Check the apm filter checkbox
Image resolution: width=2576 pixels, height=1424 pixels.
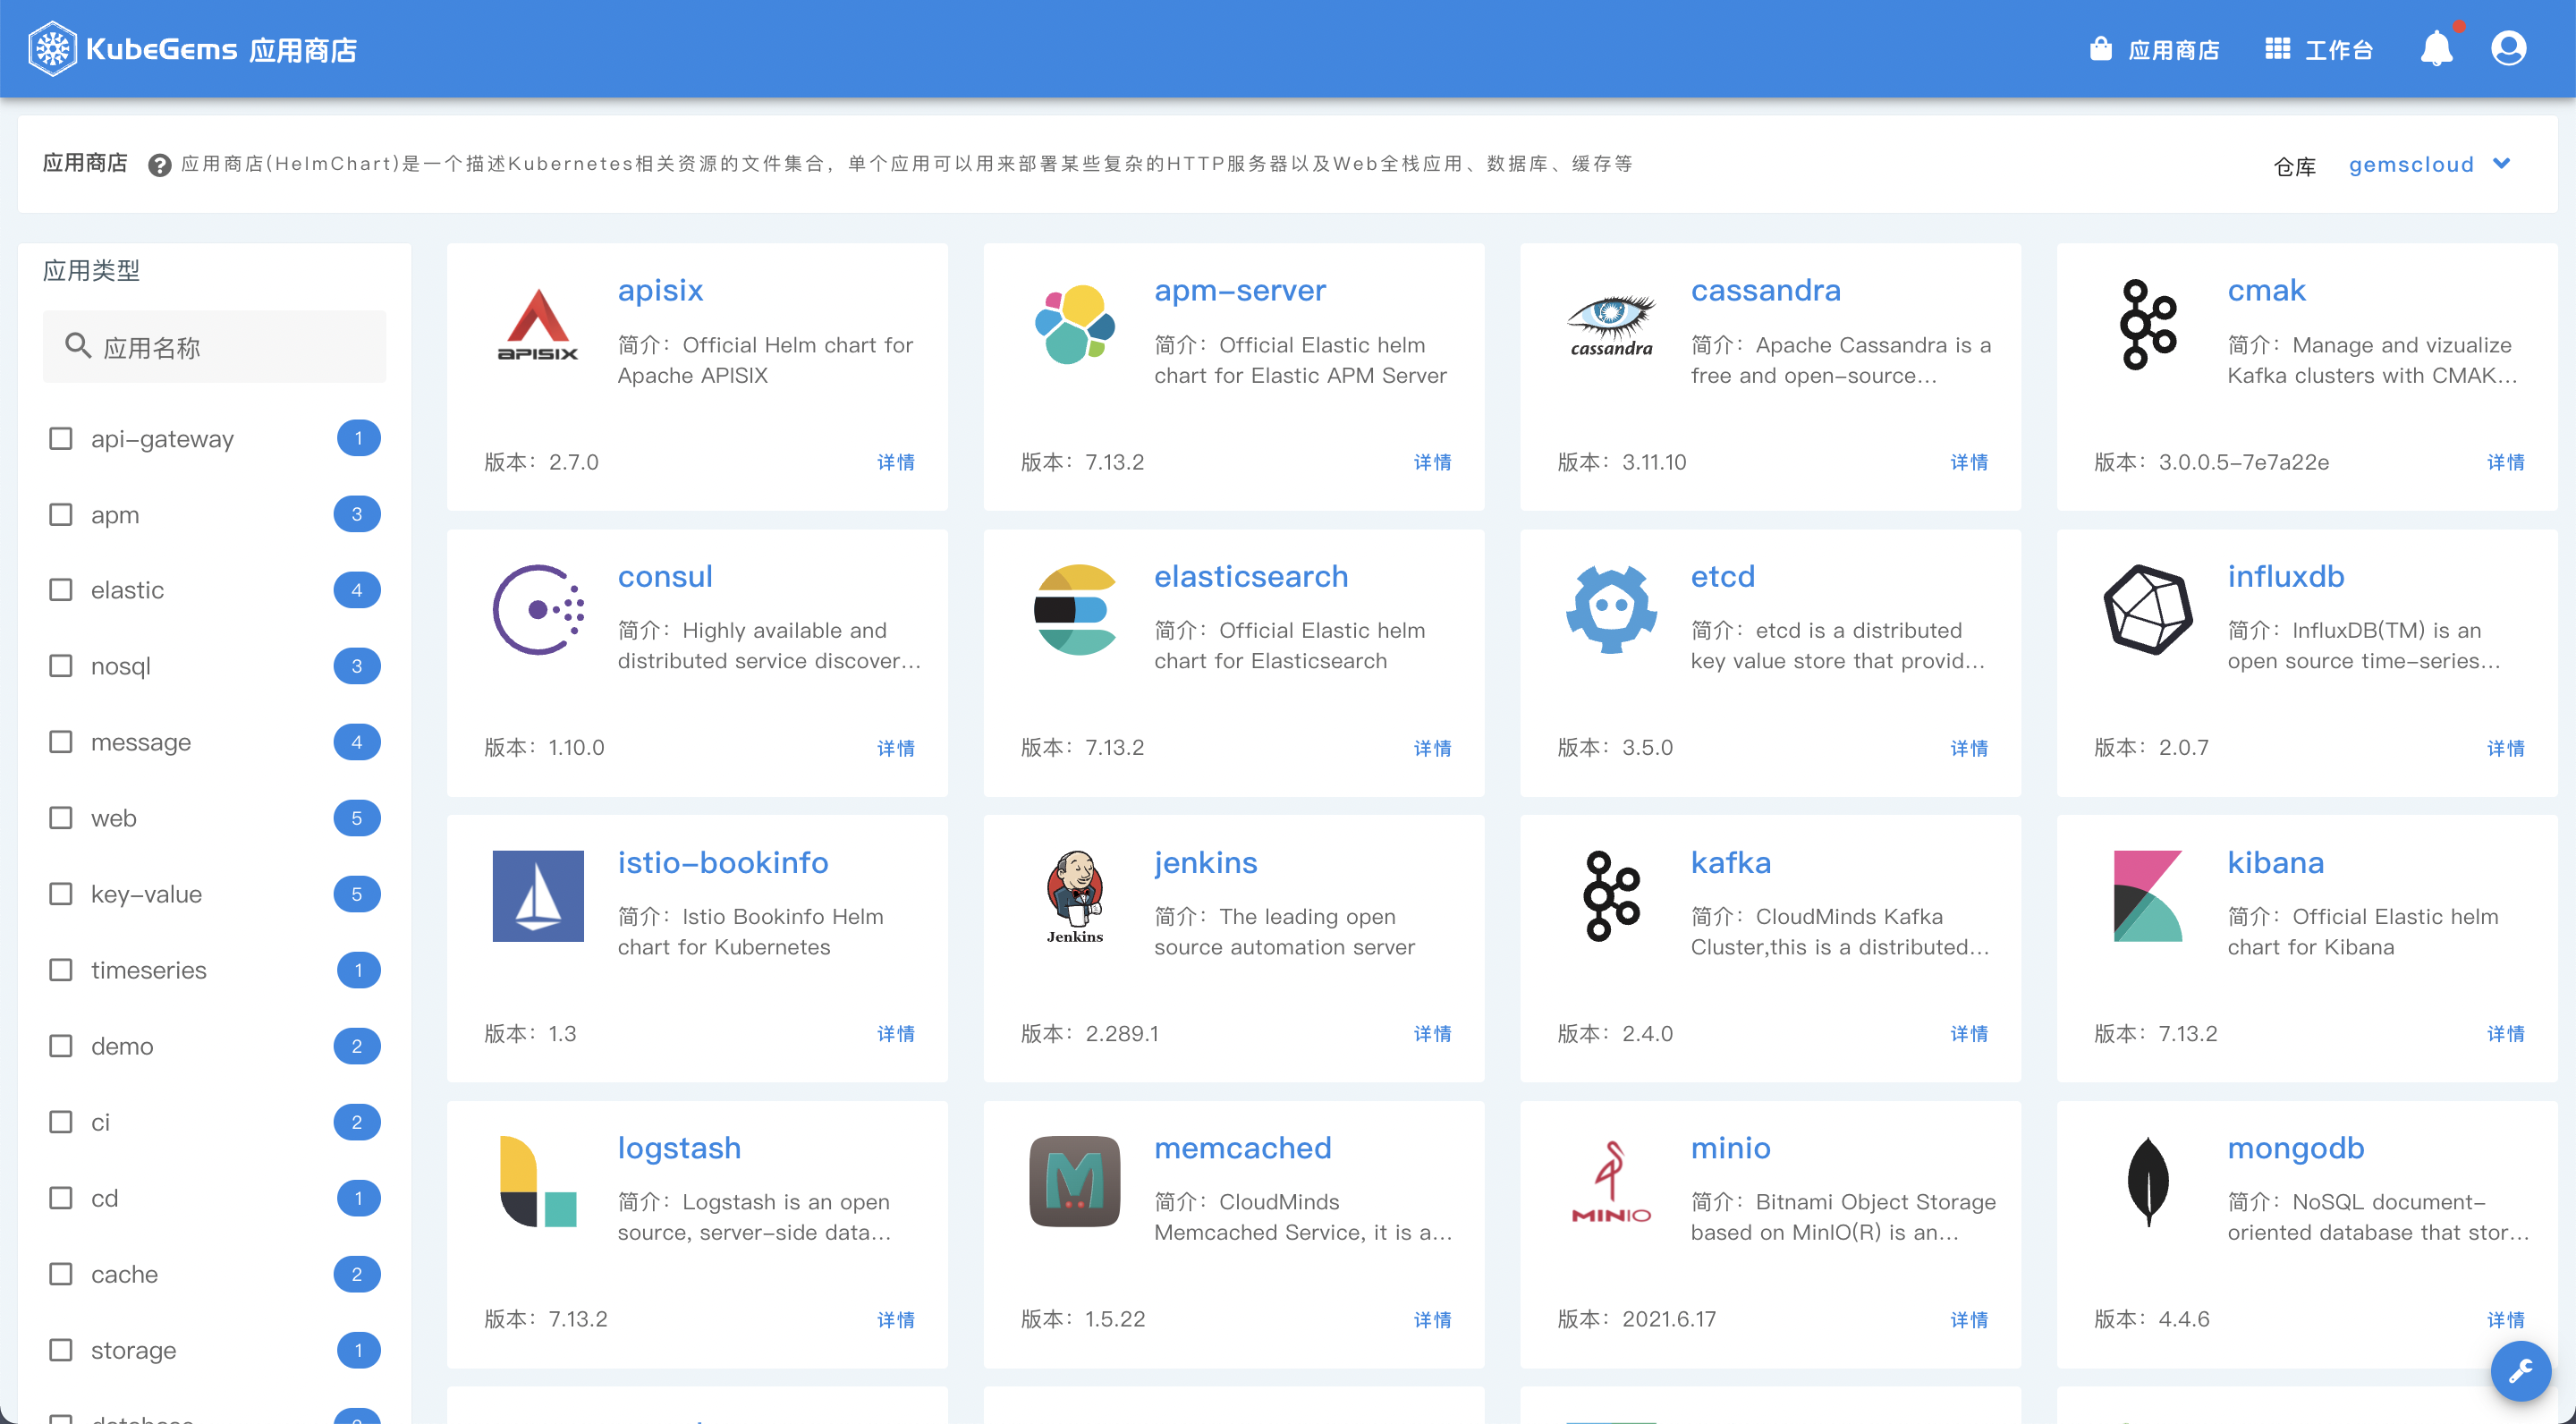point(61,514)
